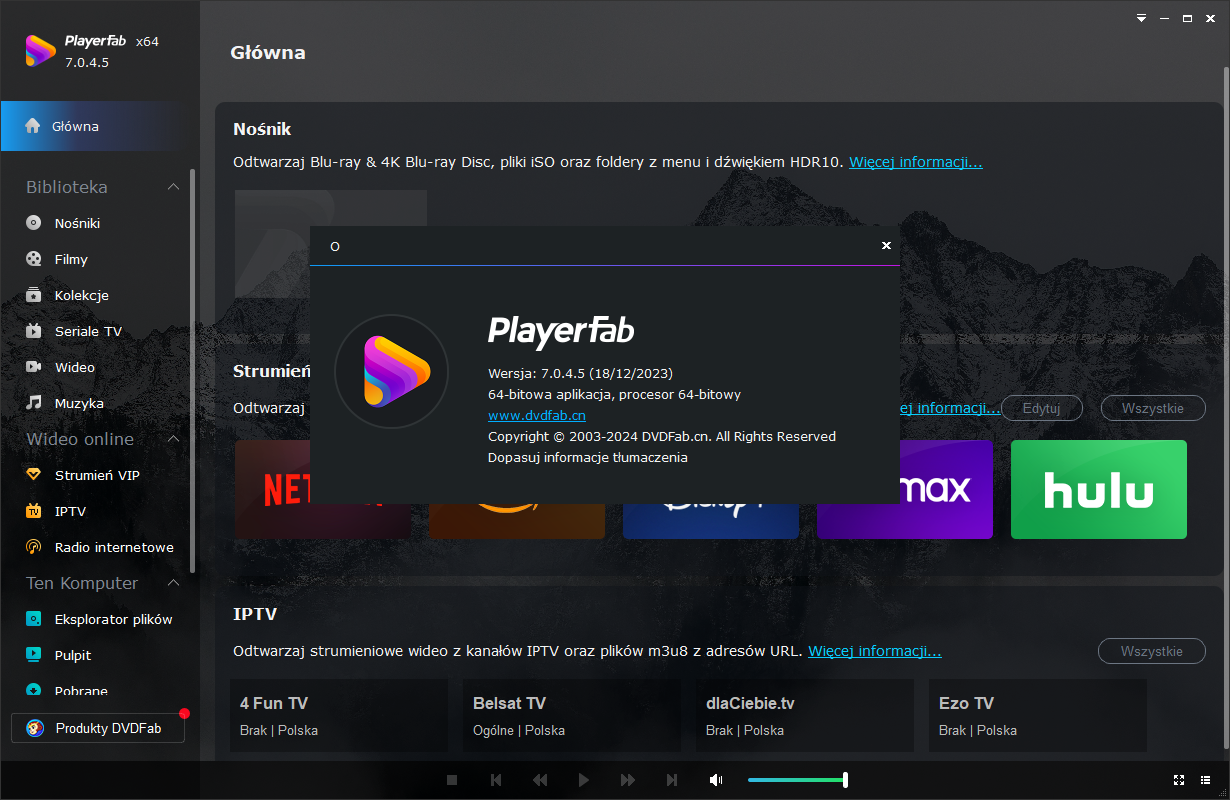Select dlaCiebie.tv channel card
This screenshot has height=800, width=1230.
(805, 716)
